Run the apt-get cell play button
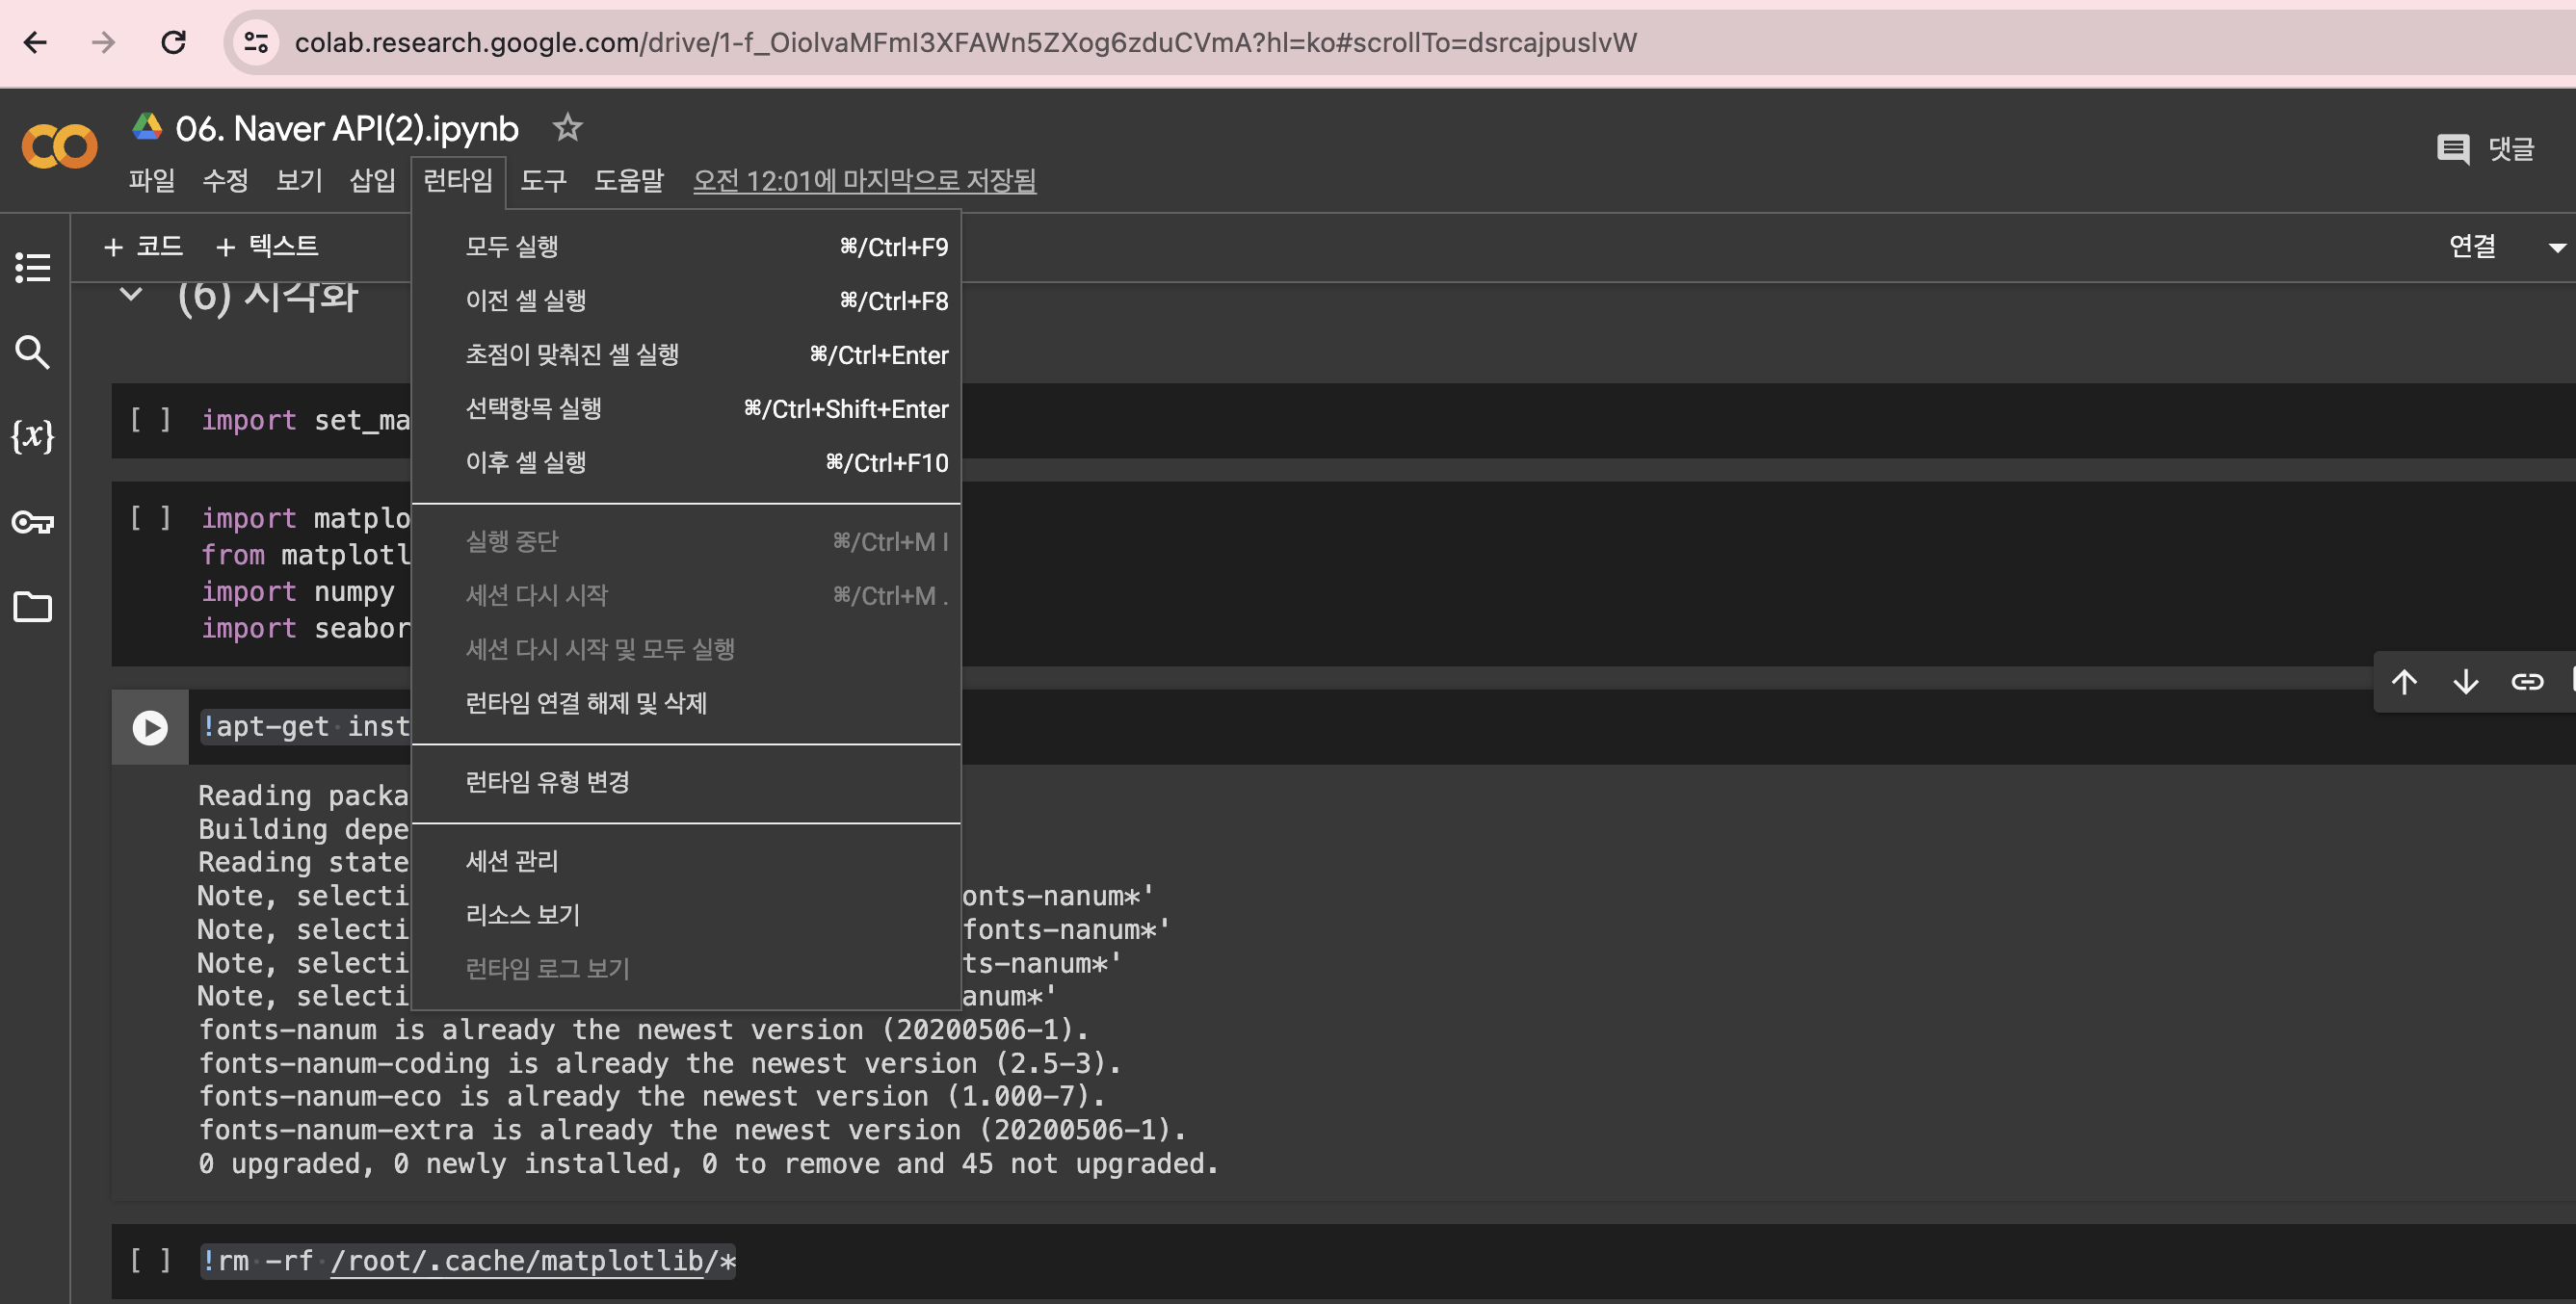The width and height of the screenshot is (2576, 1304). (x=150, y=727)
